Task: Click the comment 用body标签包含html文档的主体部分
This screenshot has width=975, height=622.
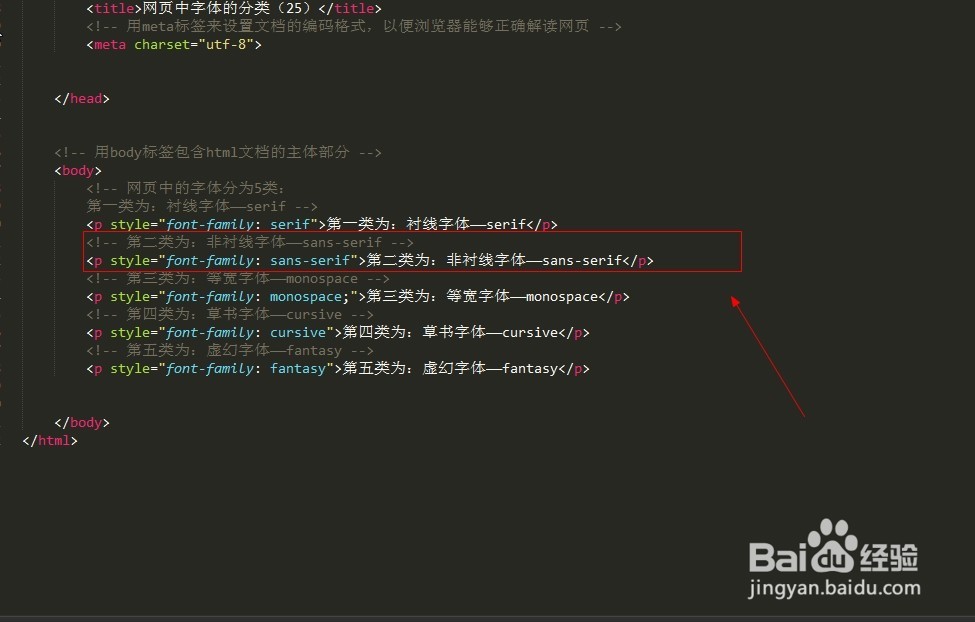Action: point(218,152)
